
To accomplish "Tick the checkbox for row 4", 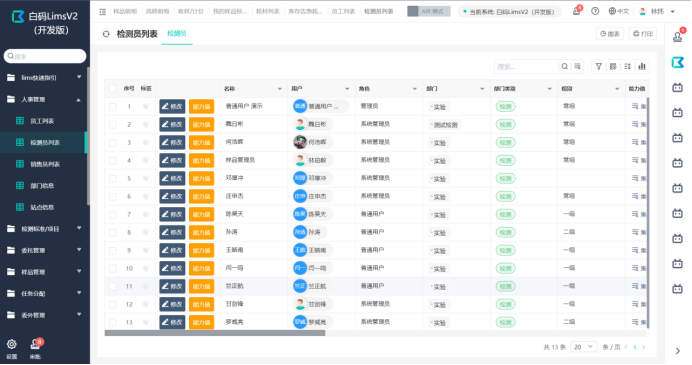I will click(x=113, y=161).
